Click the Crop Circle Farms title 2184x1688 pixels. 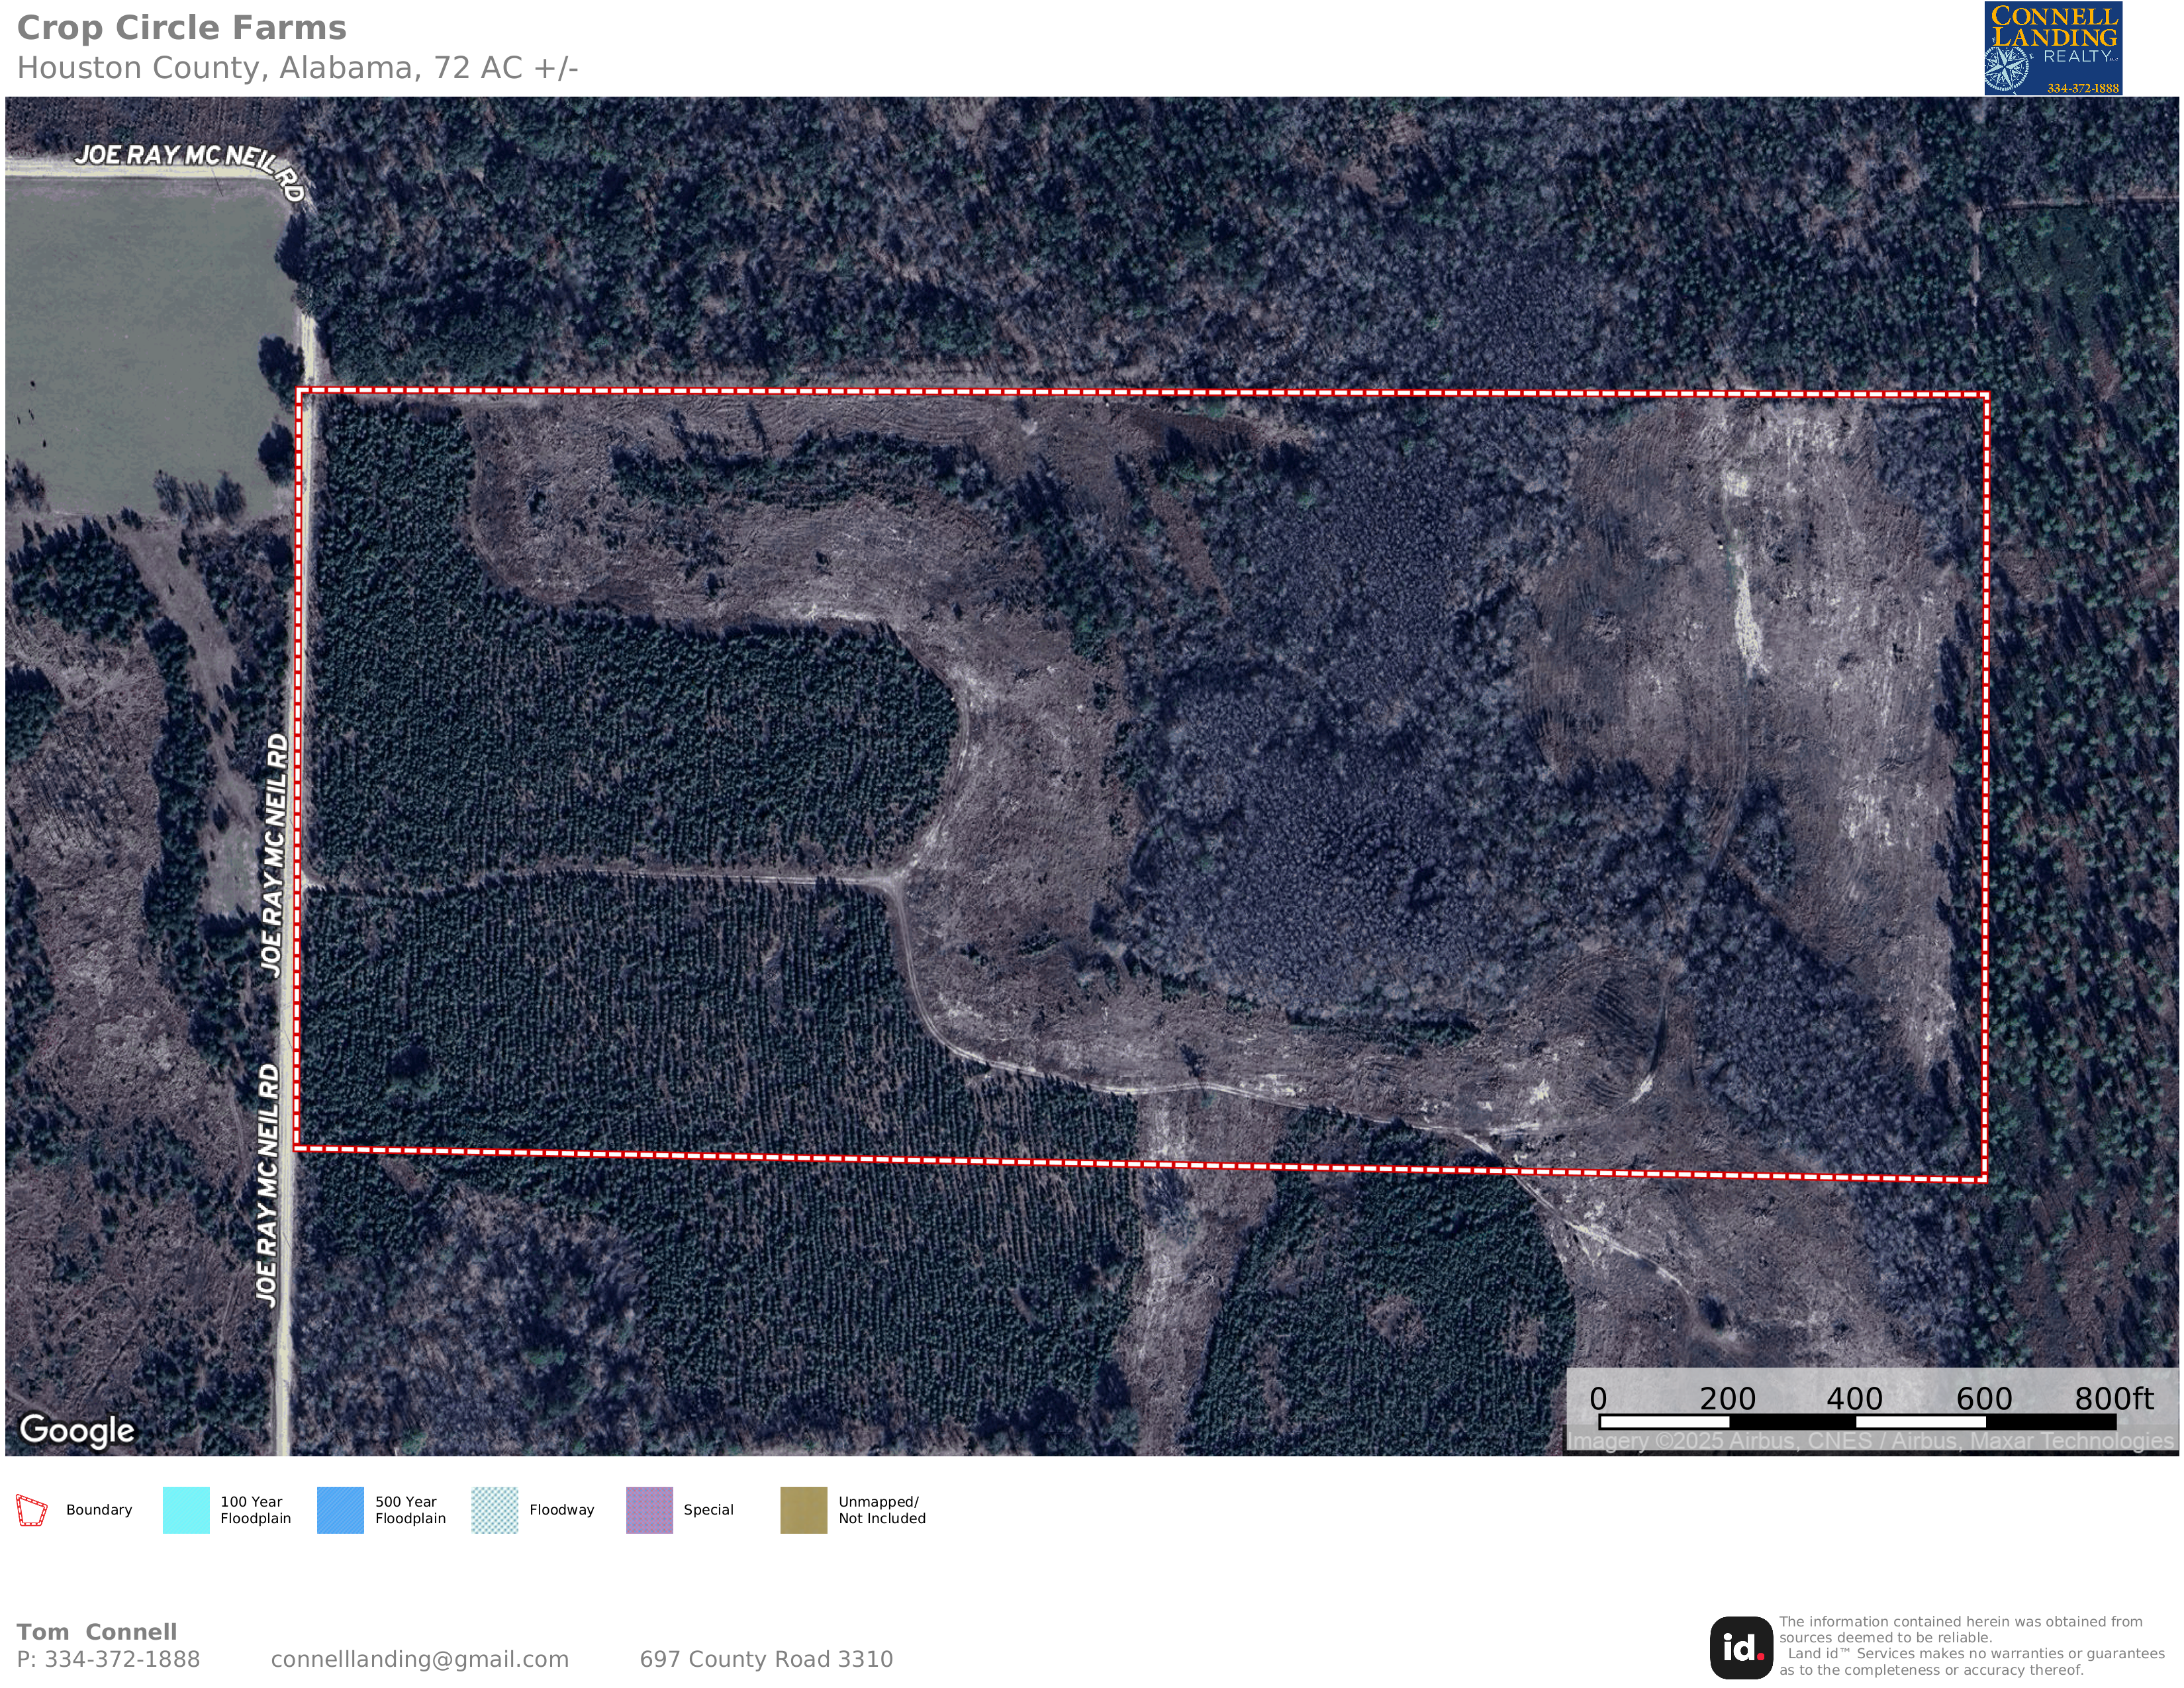click(x=181, y=28)
